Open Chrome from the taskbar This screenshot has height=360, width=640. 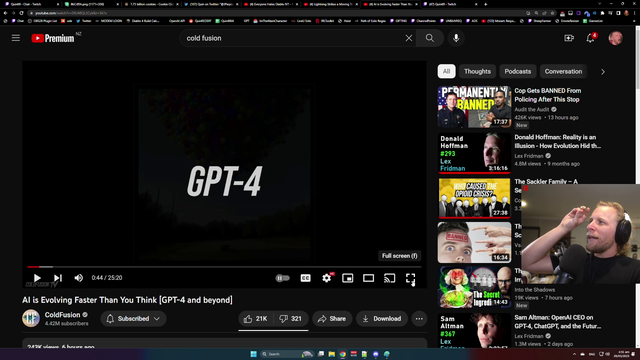pyautogui.click(x=342, y=354)
